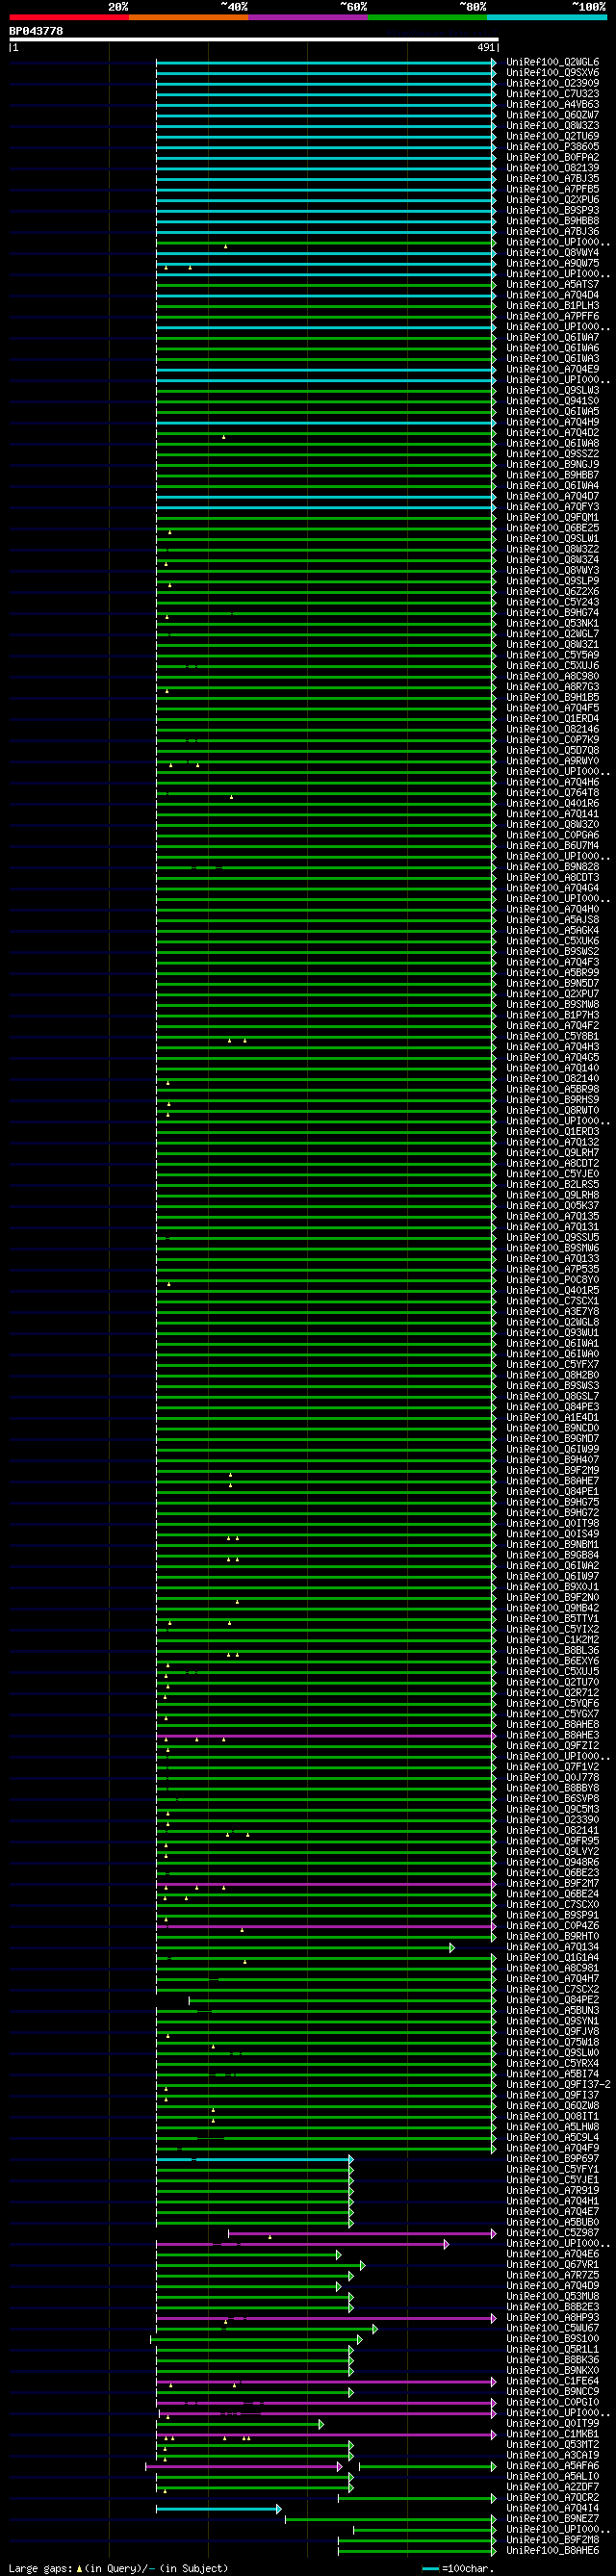The height and width of the screenshot is (2576, 616).
Task: Click the cyan 100char scale legend
Action: pyautogui.click(x=459, y=2568)
